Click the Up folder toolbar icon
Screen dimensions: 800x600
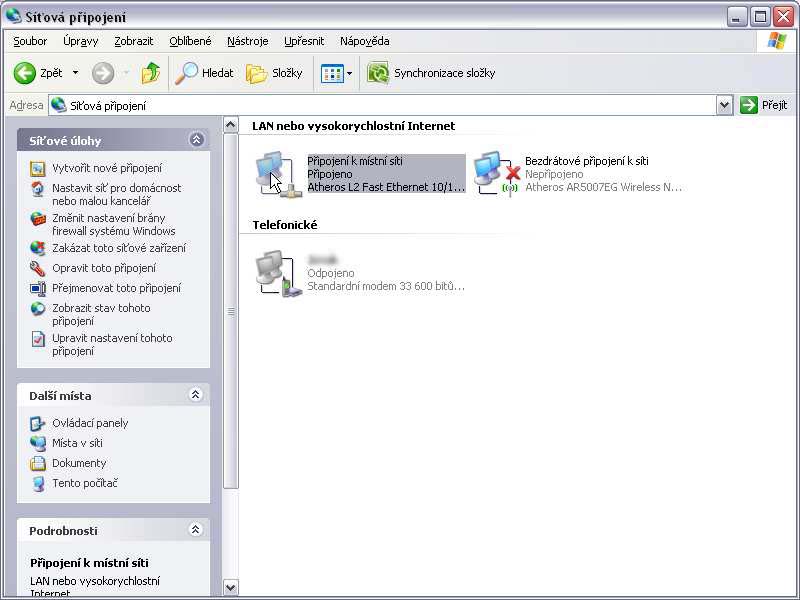coord(151,73)
